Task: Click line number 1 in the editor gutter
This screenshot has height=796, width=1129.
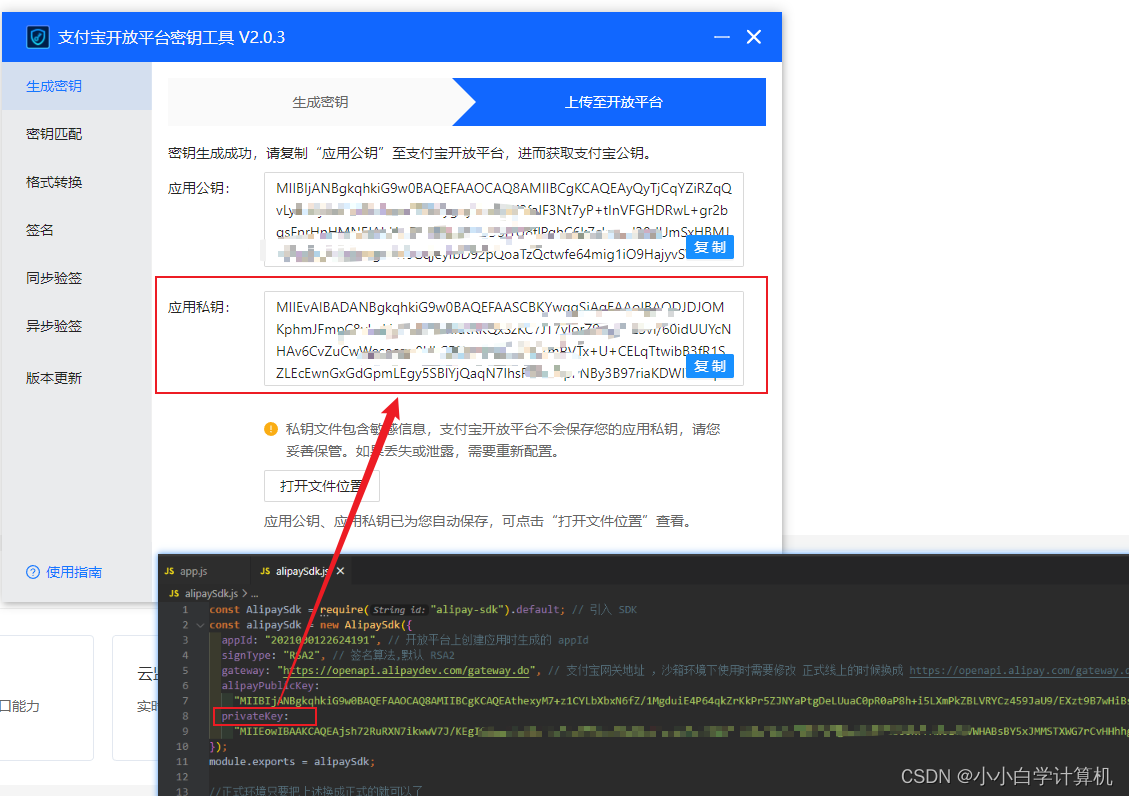Action: click(185, 610)
